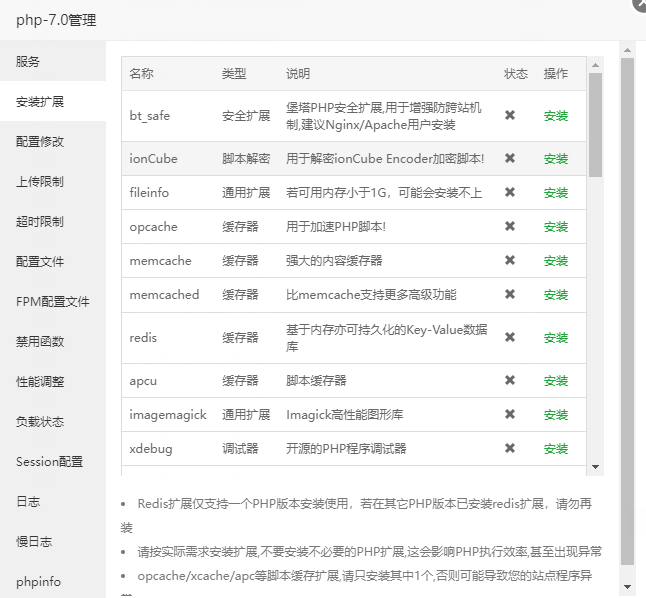
Task: Click the 脚本解密 type cell
Action: [246, 159]
